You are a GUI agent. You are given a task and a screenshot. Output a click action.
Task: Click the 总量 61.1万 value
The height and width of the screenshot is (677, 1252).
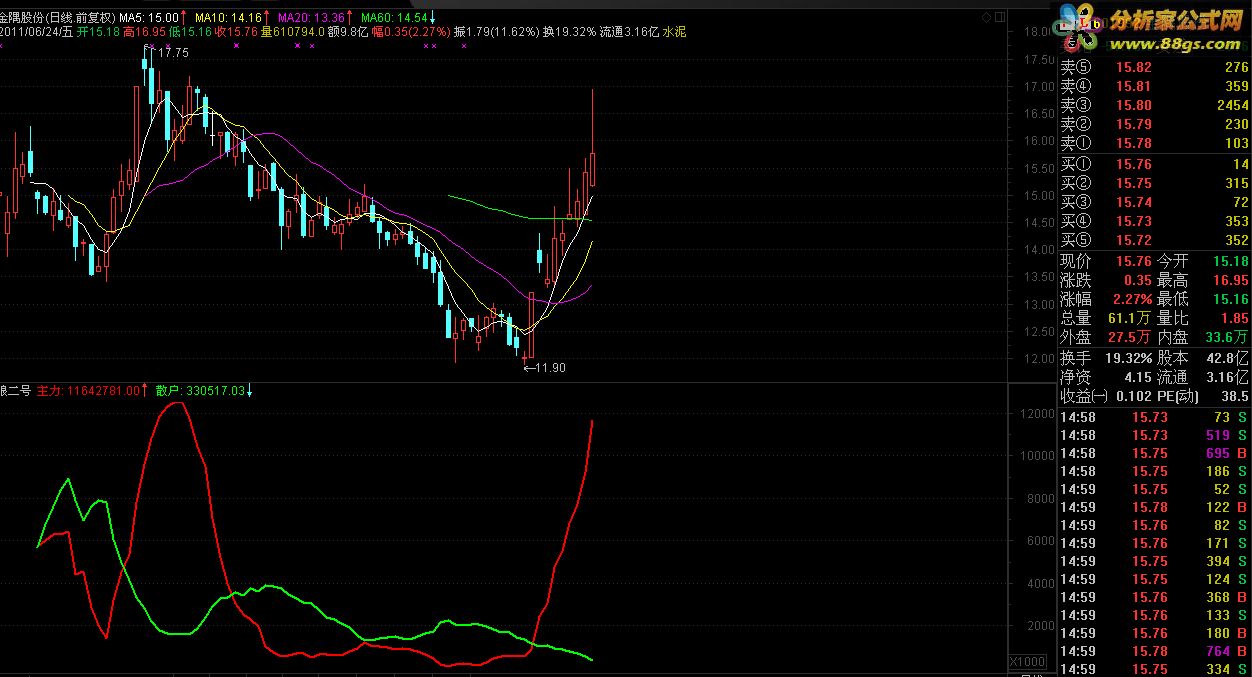pyautogui.click(x=1130, y=318)
